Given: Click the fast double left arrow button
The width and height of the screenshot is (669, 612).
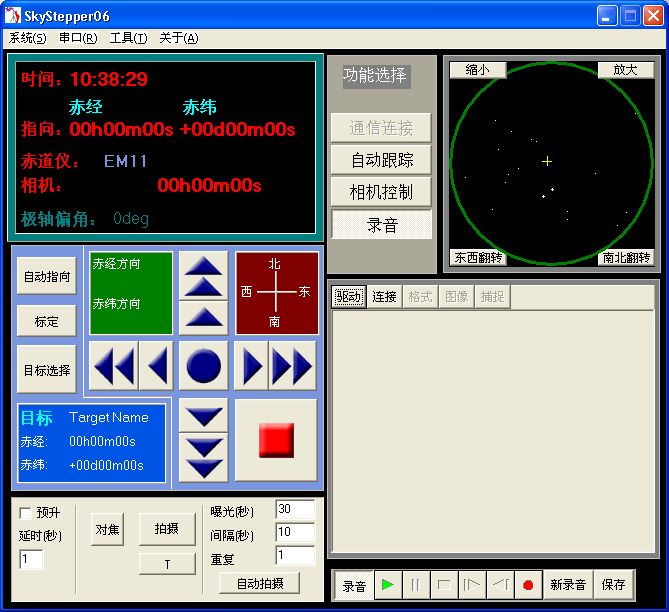Looking at the screenshot, I should 113,366.
